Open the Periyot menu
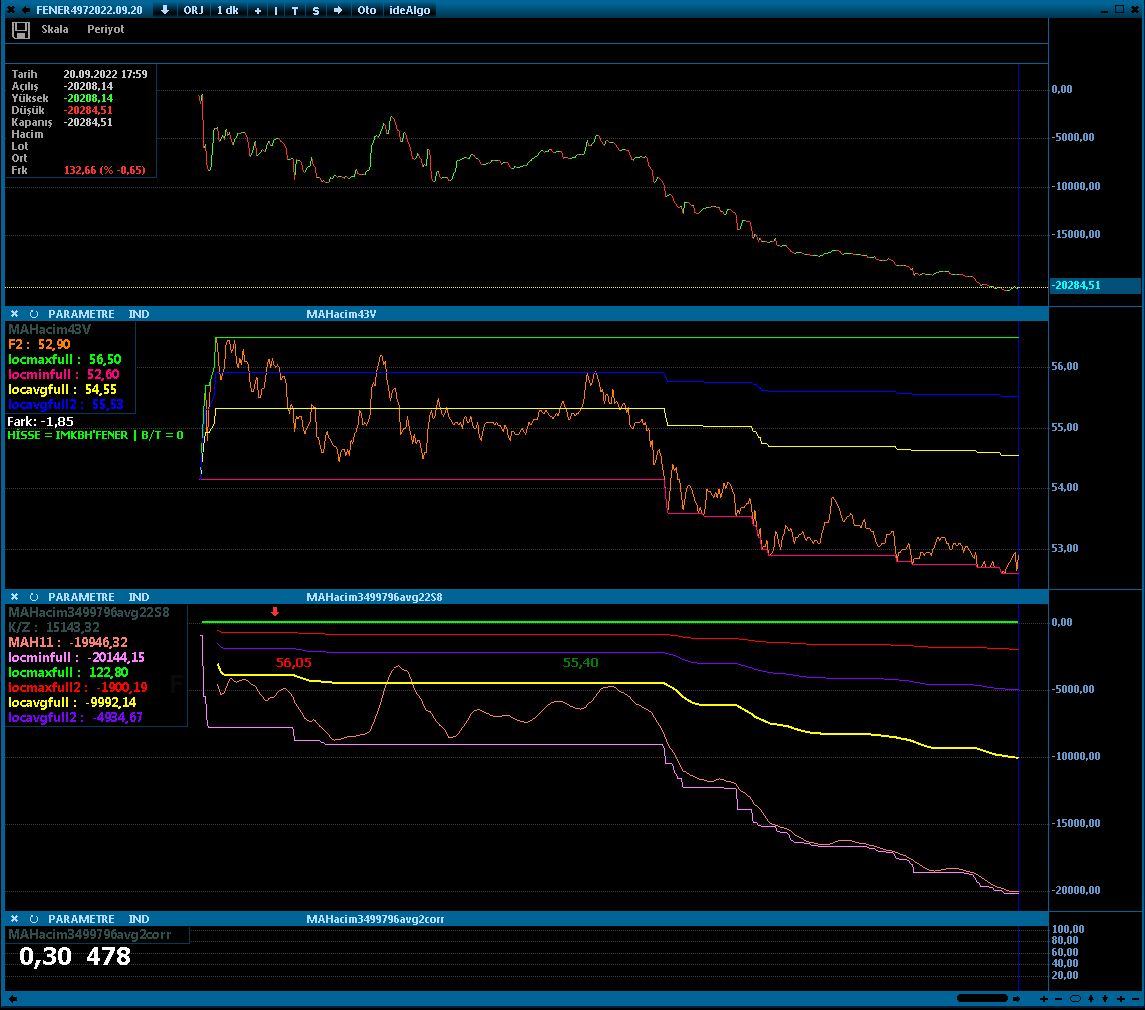This screenshot has width=1145, height=1010. tap(106, 29)
